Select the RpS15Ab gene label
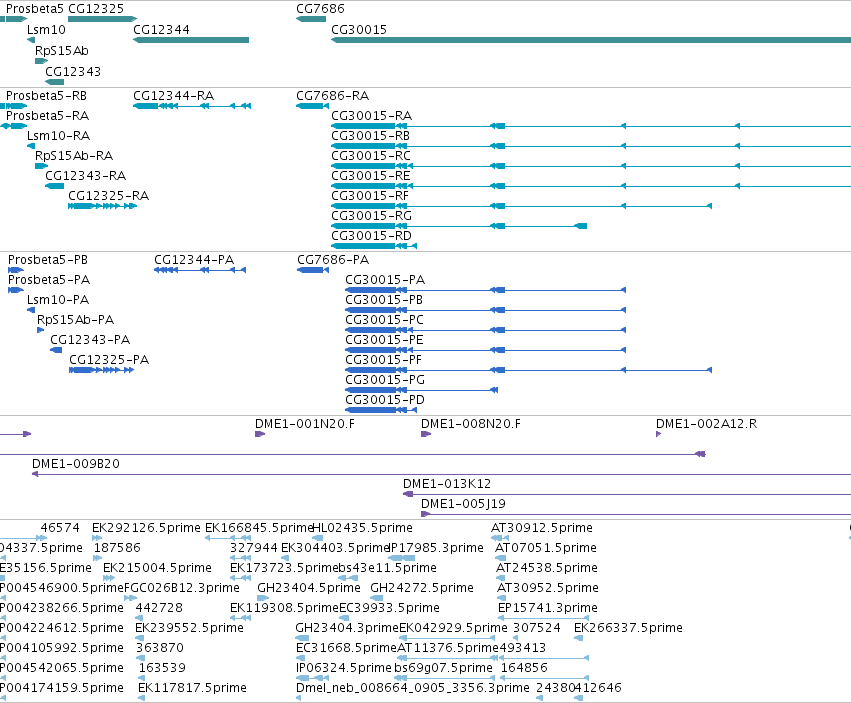The image size is (851, 703). [62, 51]
